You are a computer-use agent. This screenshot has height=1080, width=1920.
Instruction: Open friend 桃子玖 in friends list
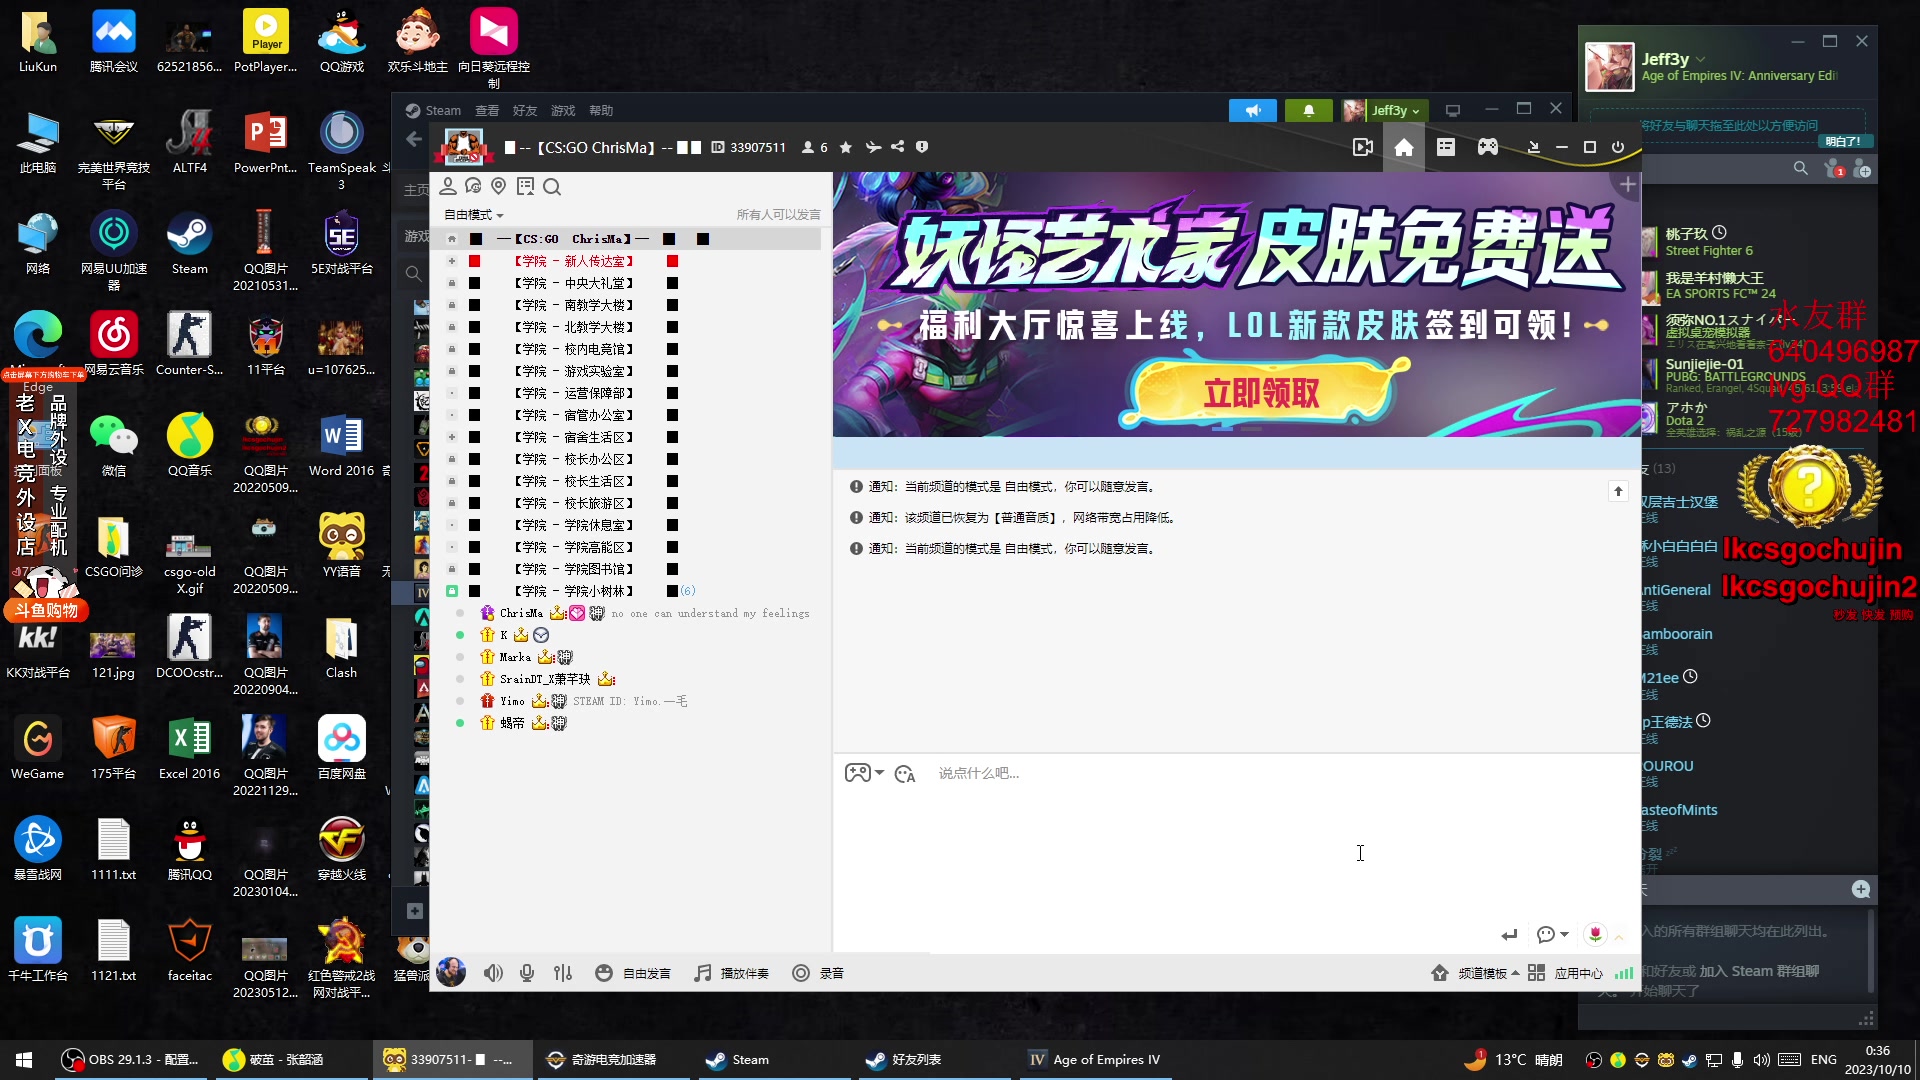[x=1687, y=233]
